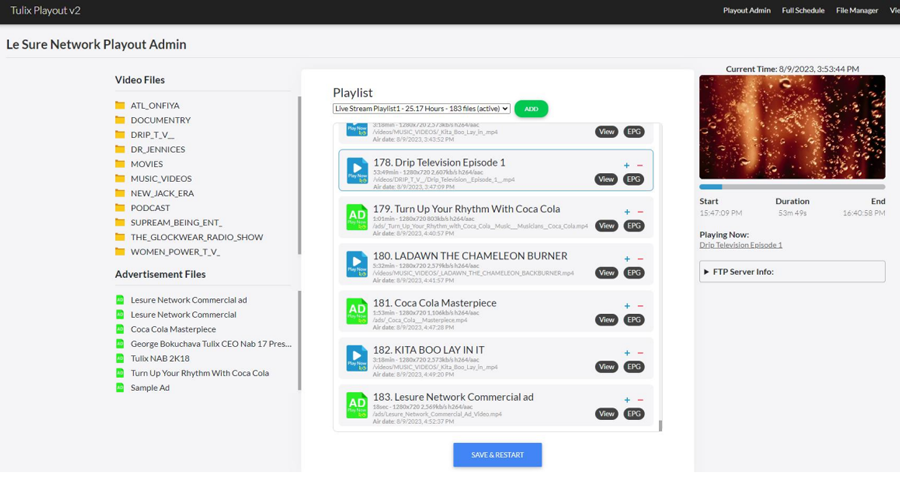
Task: Click minus icon on KITA BOO LAY IN IT
Action: [x=640, y=353]
